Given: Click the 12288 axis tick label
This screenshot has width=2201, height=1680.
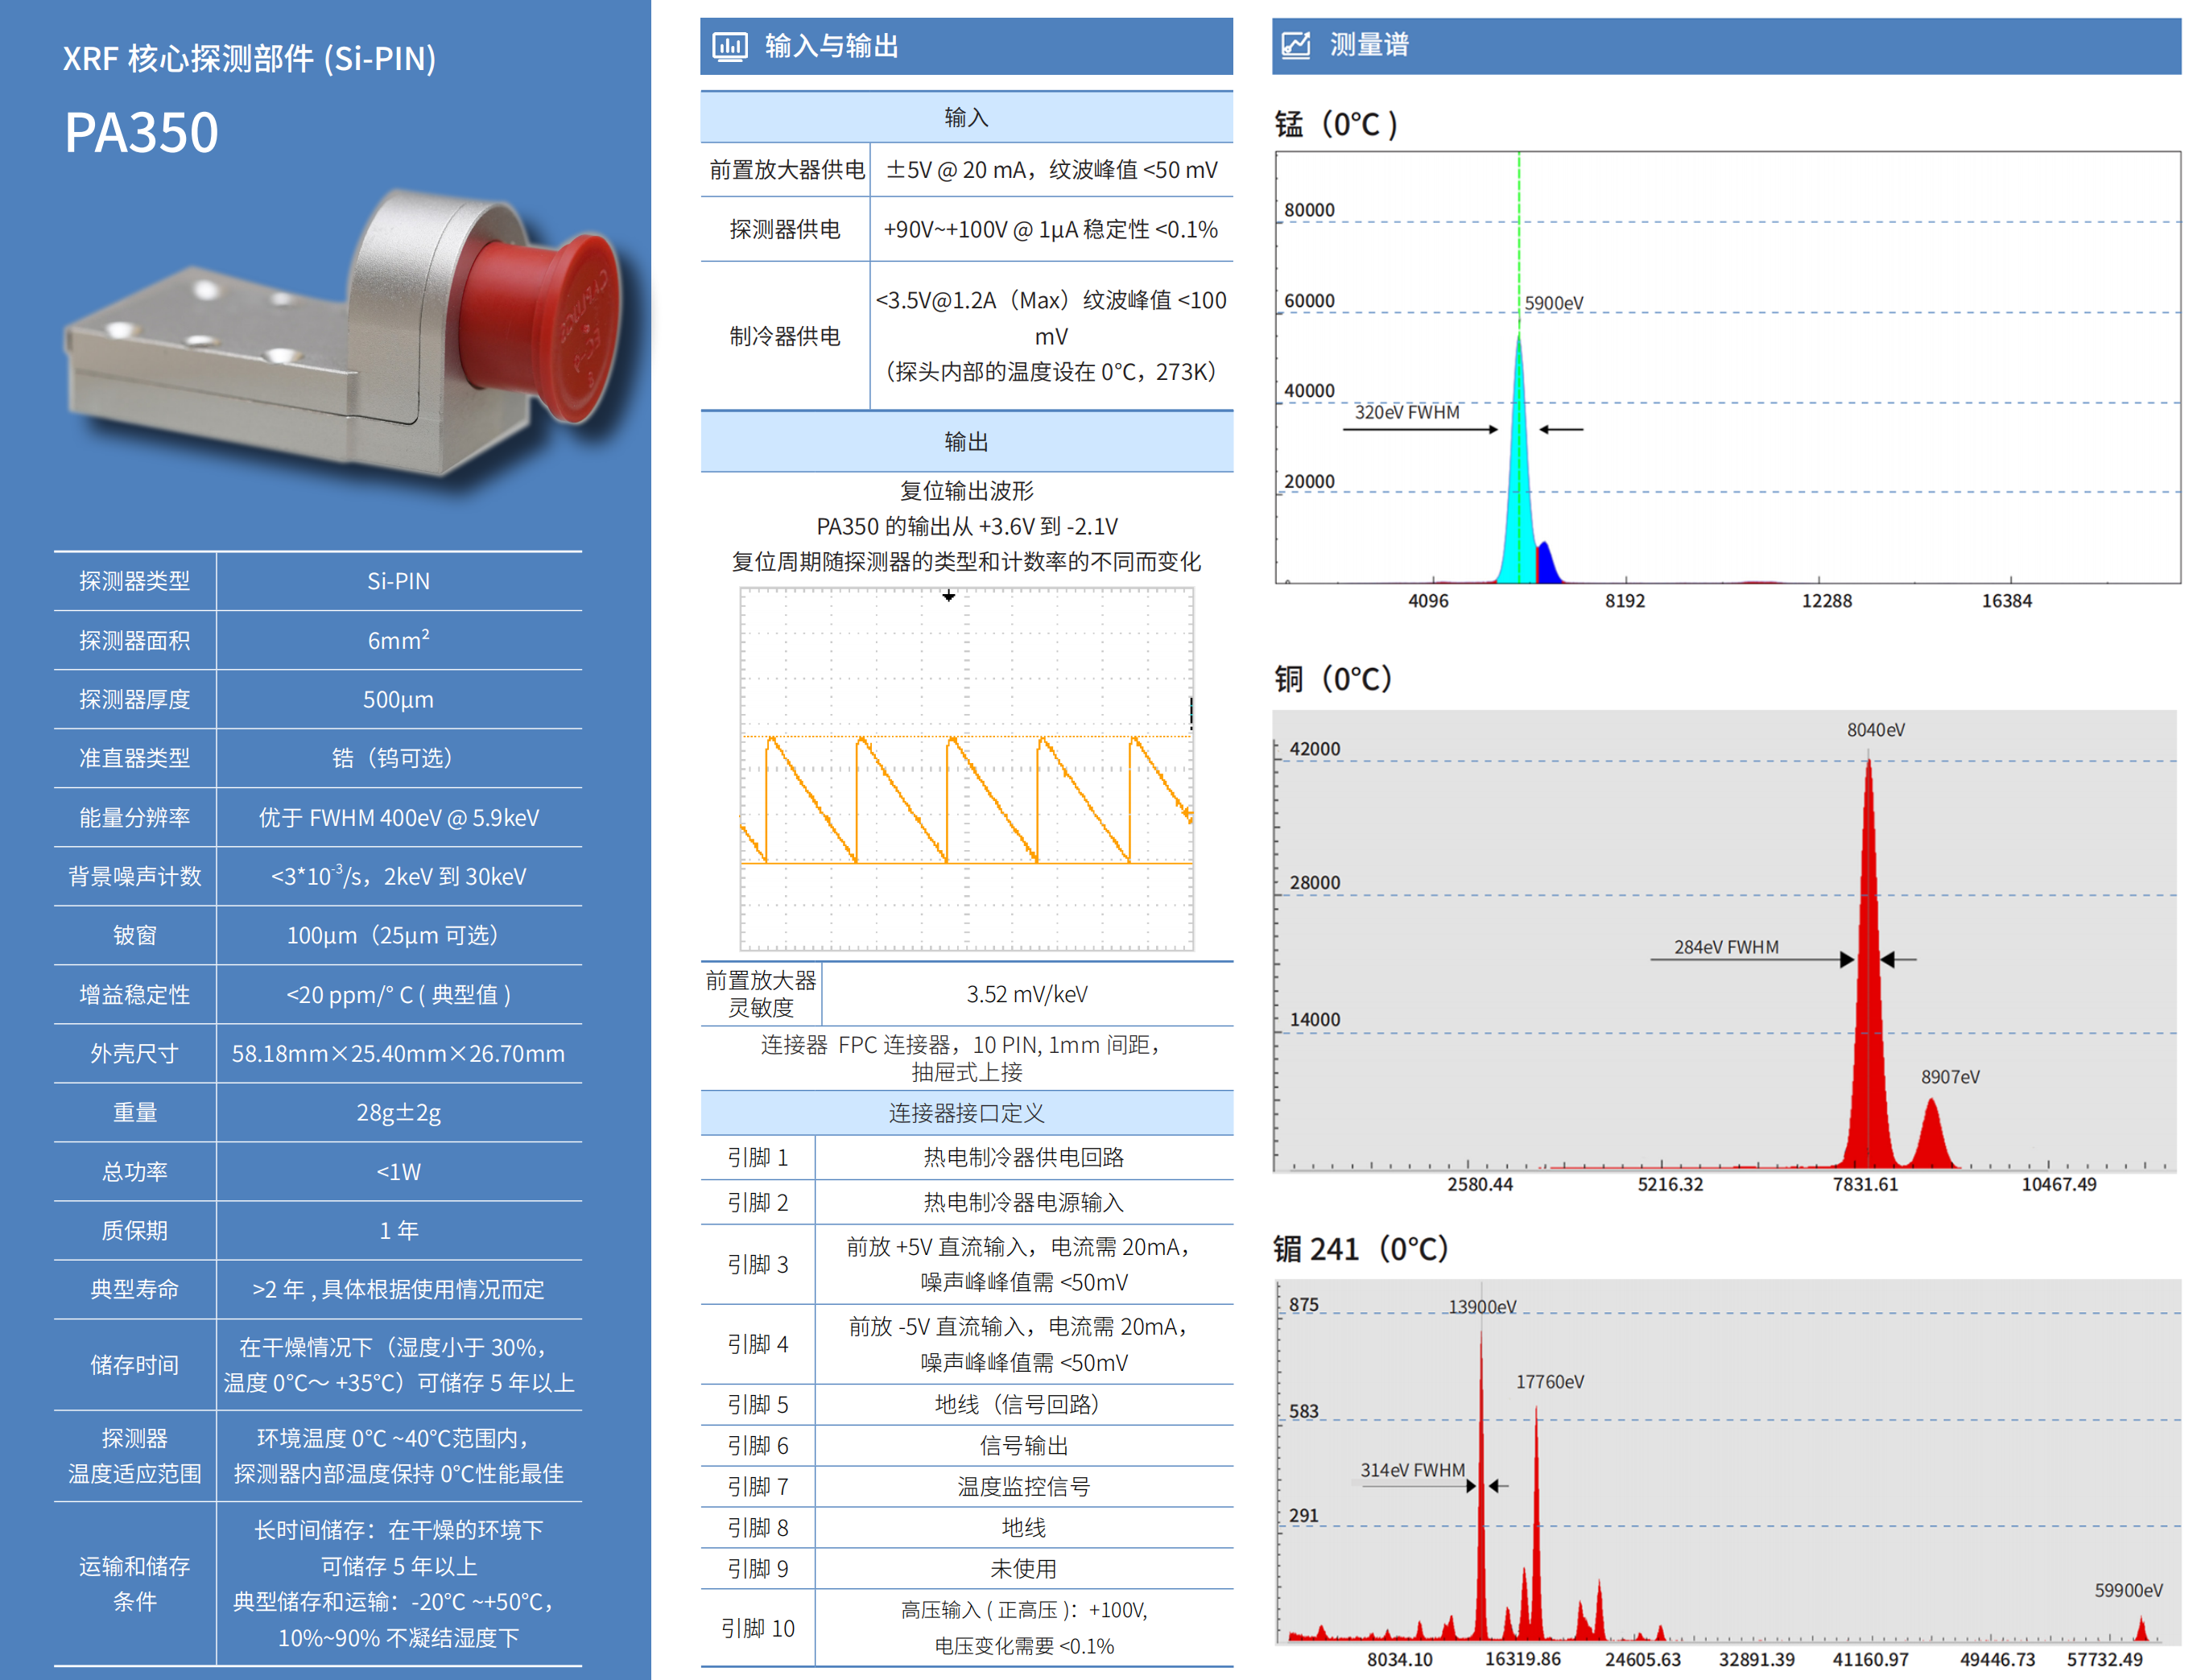Looking at the screenshot, I should (1826, 600).
